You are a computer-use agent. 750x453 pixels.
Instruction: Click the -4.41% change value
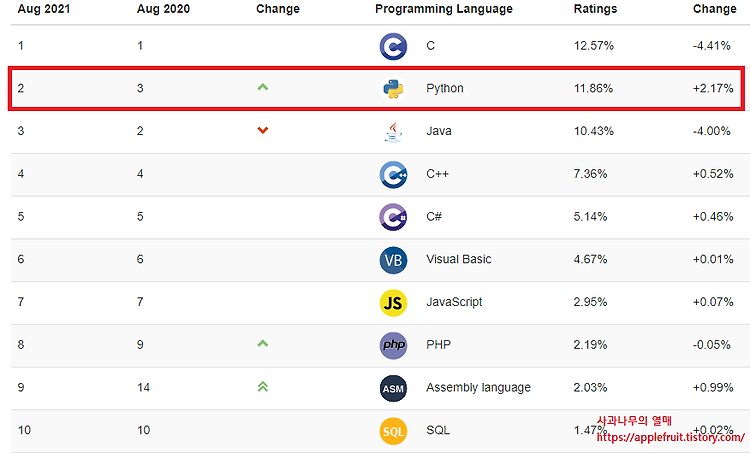click(712, 46)
